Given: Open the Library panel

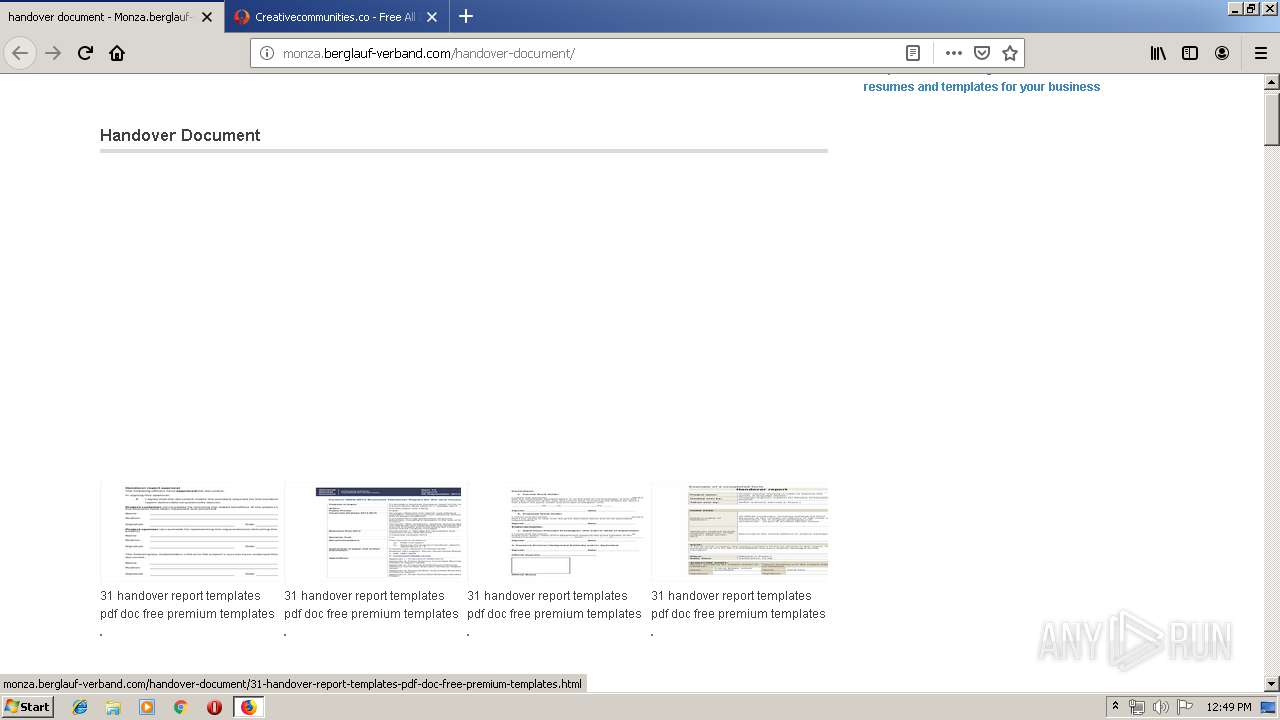Looking at the screenshot, I should coord(1158,53).
